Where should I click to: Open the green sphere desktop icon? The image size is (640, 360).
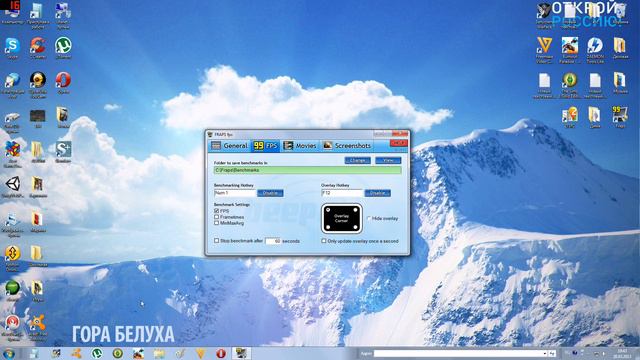click(12, 288)
